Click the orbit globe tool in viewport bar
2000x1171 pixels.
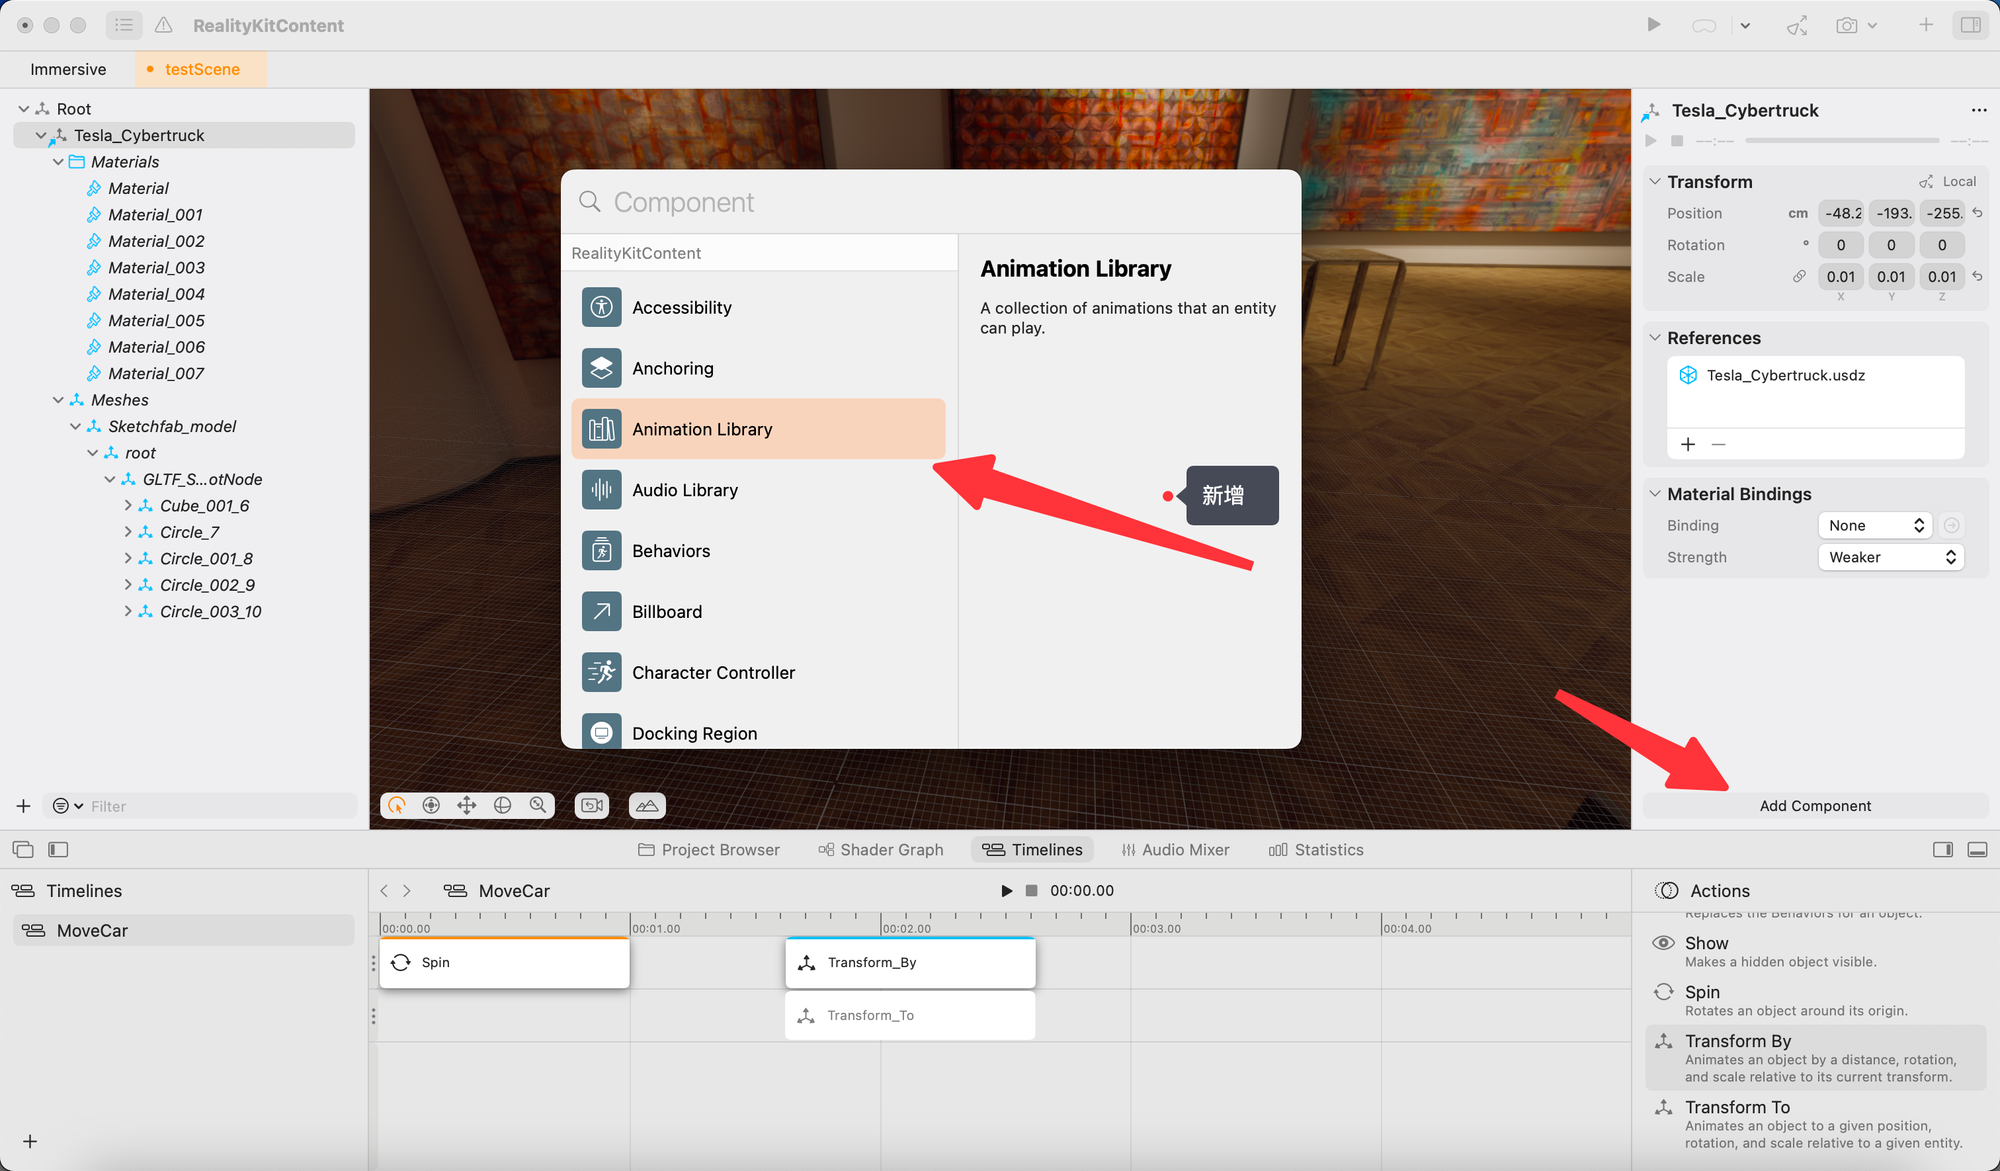(x=503, y=805)
